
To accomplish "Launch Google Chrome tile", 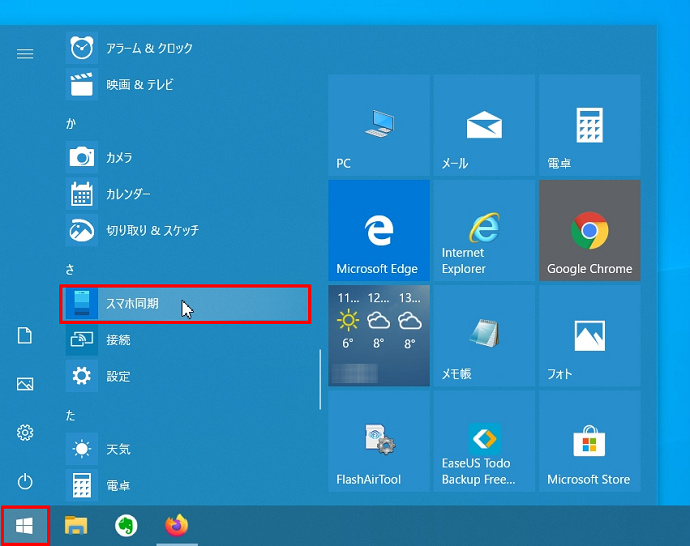I will pos(590,230).
